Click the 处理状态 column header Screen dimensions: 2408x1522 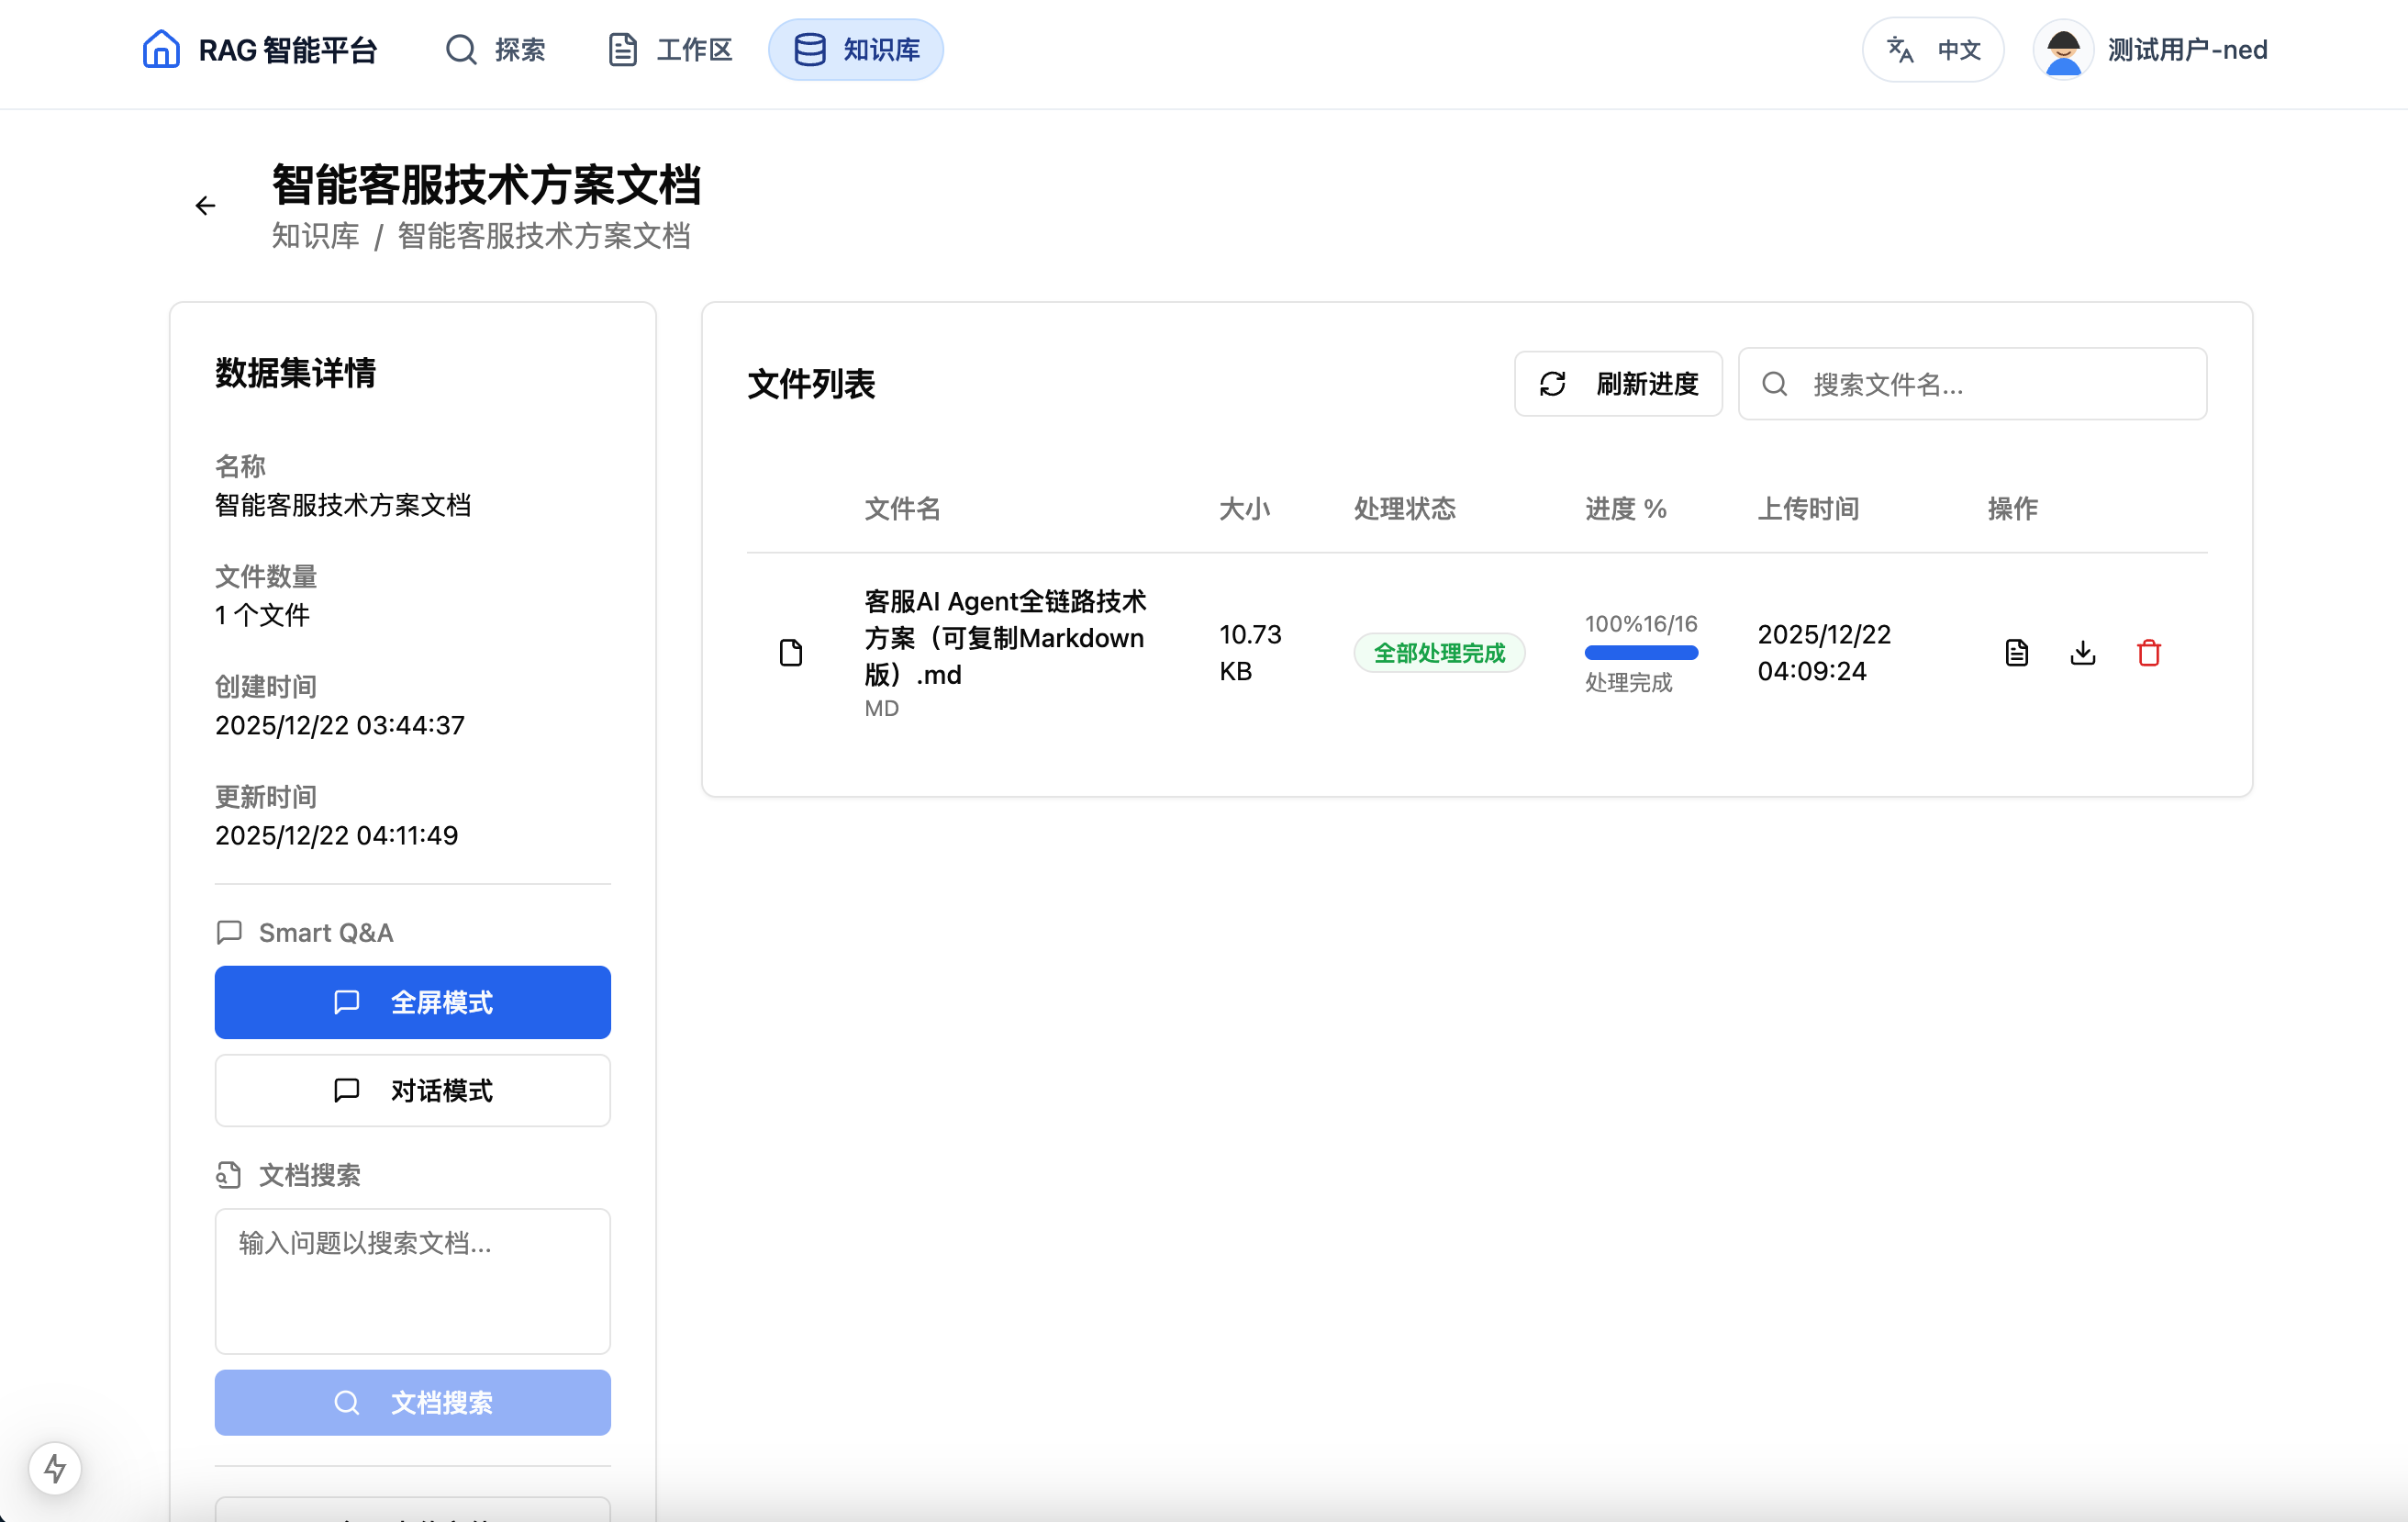(1404, 509)
